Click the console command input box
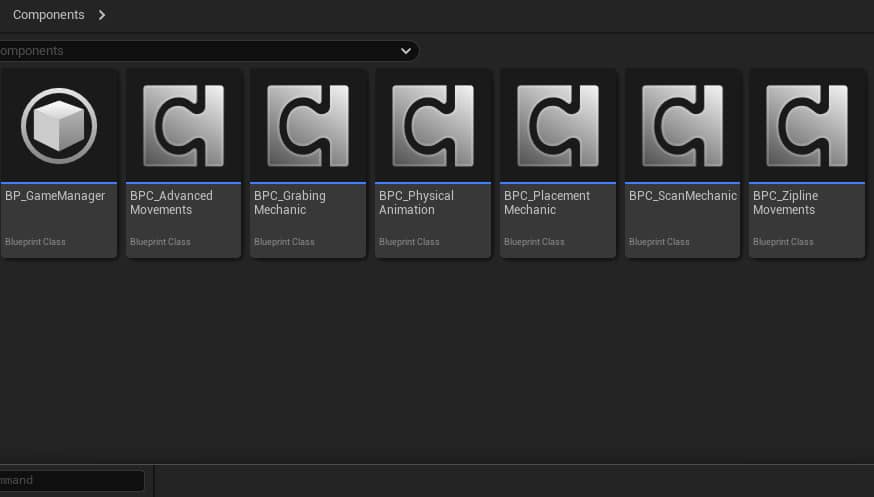This screenshot has height=497, width=874. tap(70, 480)
